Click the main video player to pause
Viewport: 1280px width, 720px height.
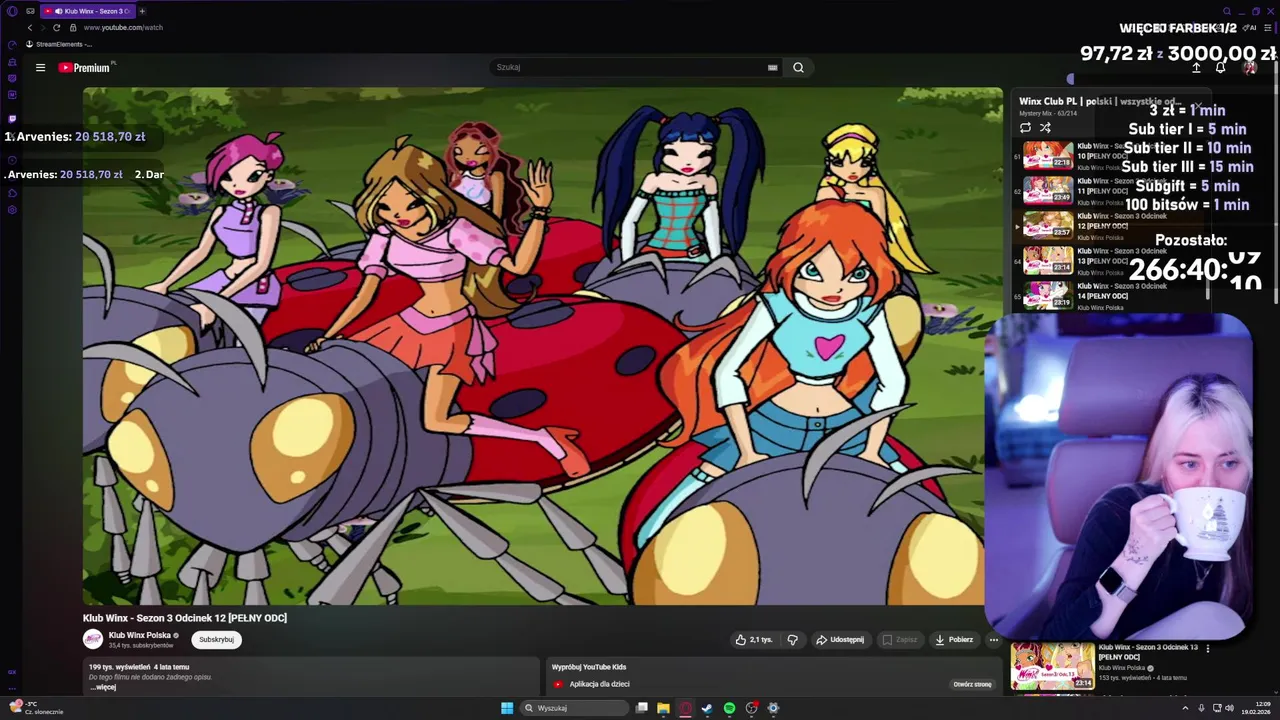click(x=542, y=346)
